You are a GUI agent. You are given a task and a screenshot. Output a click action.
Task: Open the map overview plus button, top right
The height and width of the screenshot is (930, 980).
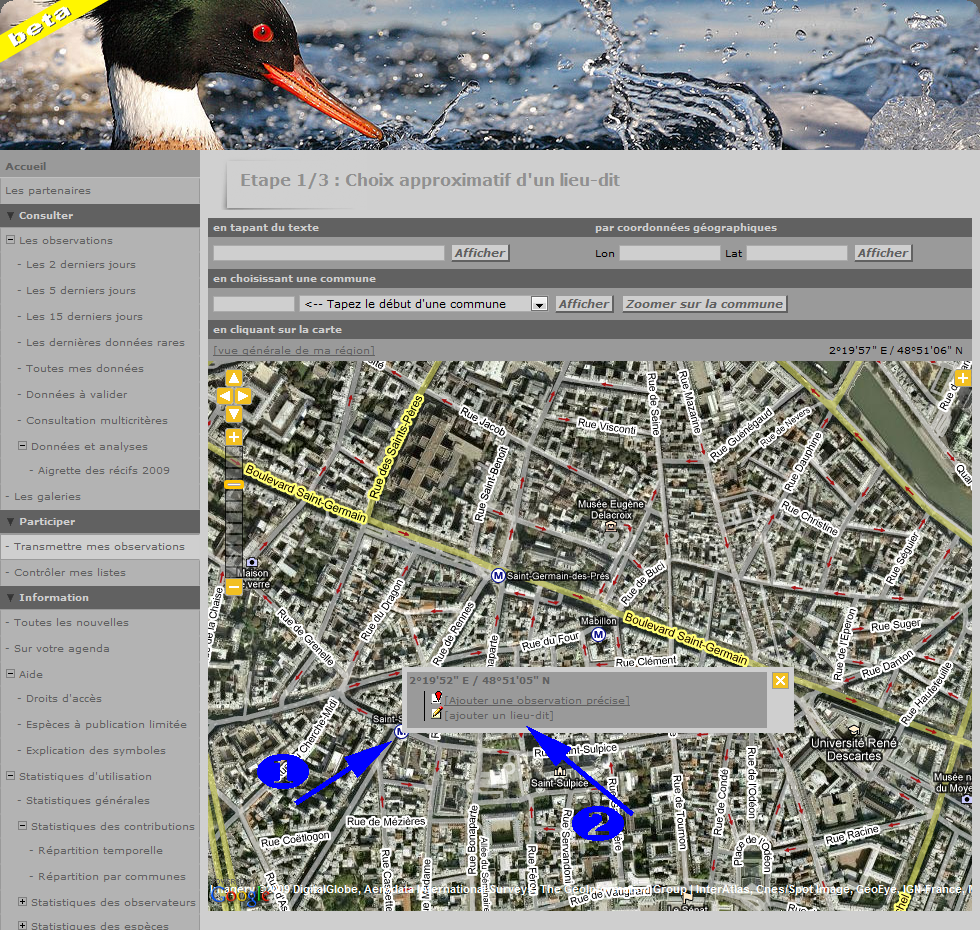(x=962, y=378)
